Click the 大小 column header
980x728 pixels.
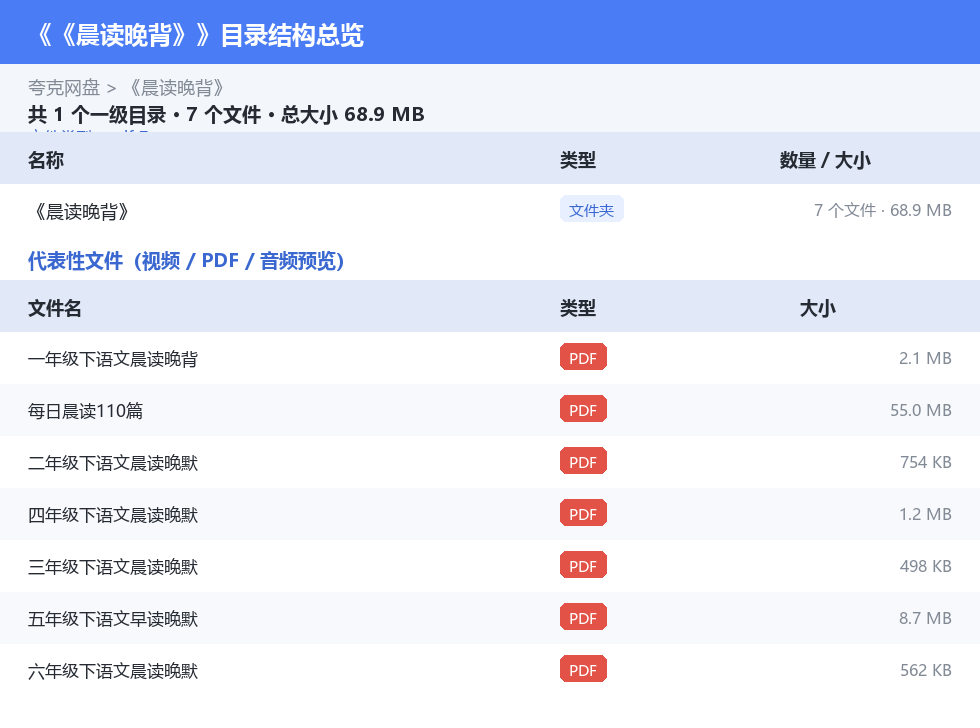point(818,308)
